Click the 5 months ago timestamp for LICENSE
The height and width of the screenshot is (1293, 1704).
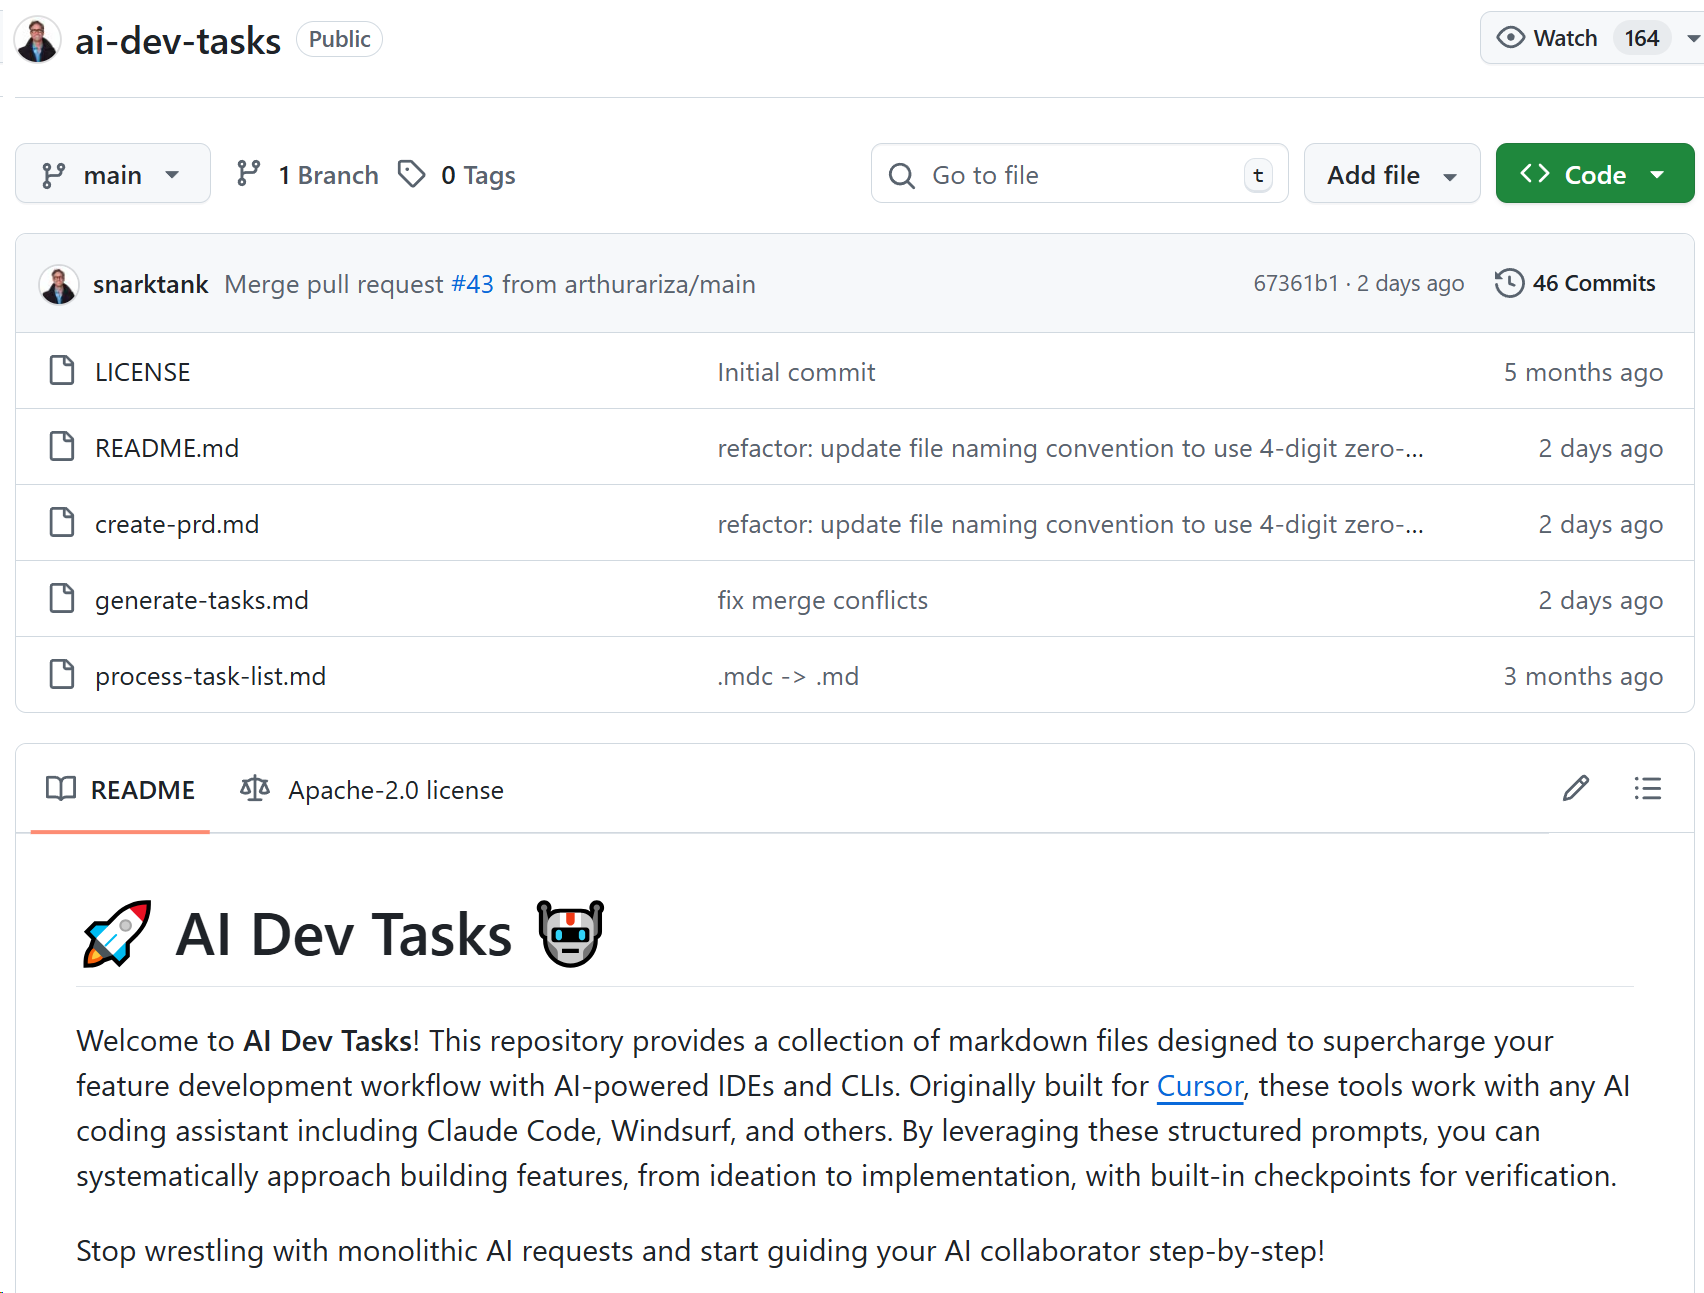coord(1583,372)
